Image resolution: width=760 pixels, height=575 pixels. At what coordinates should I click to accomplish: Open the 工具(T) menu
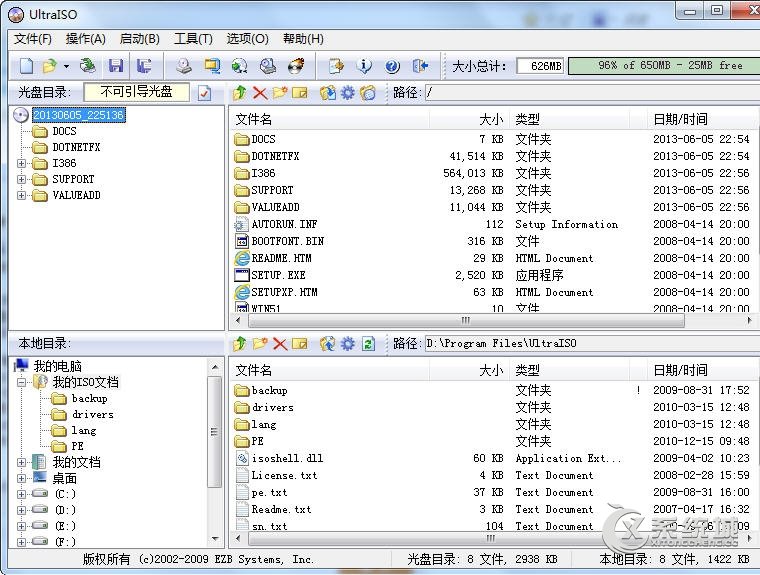tap(193, 39)
